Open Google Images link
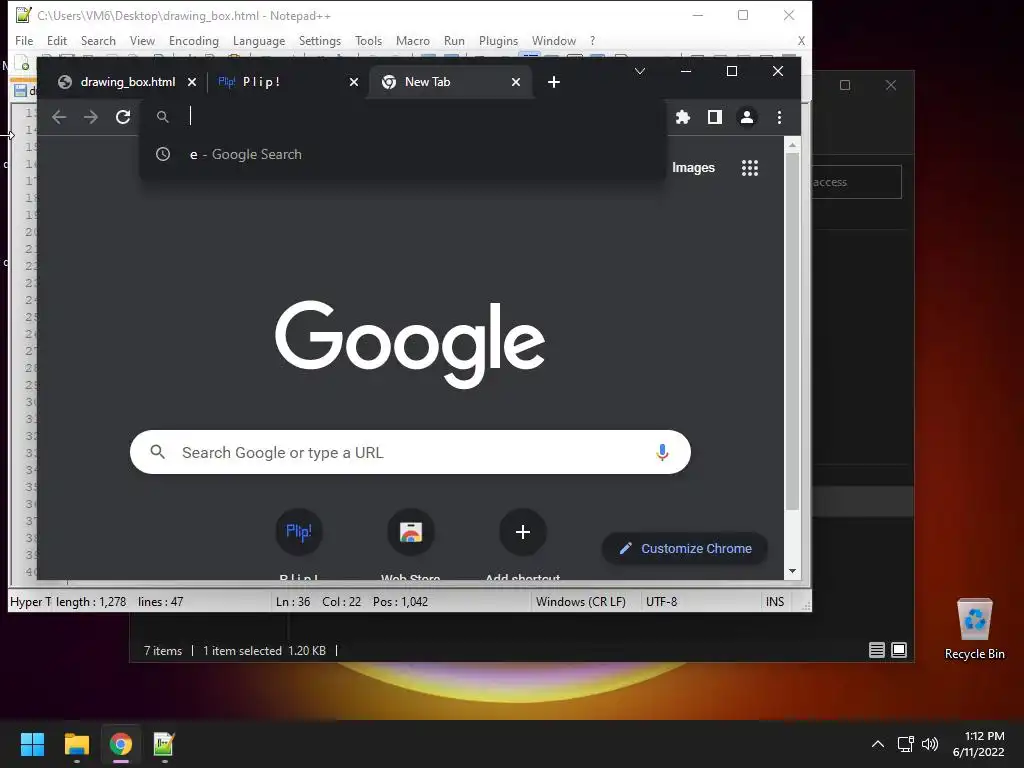 click(694, 168)
